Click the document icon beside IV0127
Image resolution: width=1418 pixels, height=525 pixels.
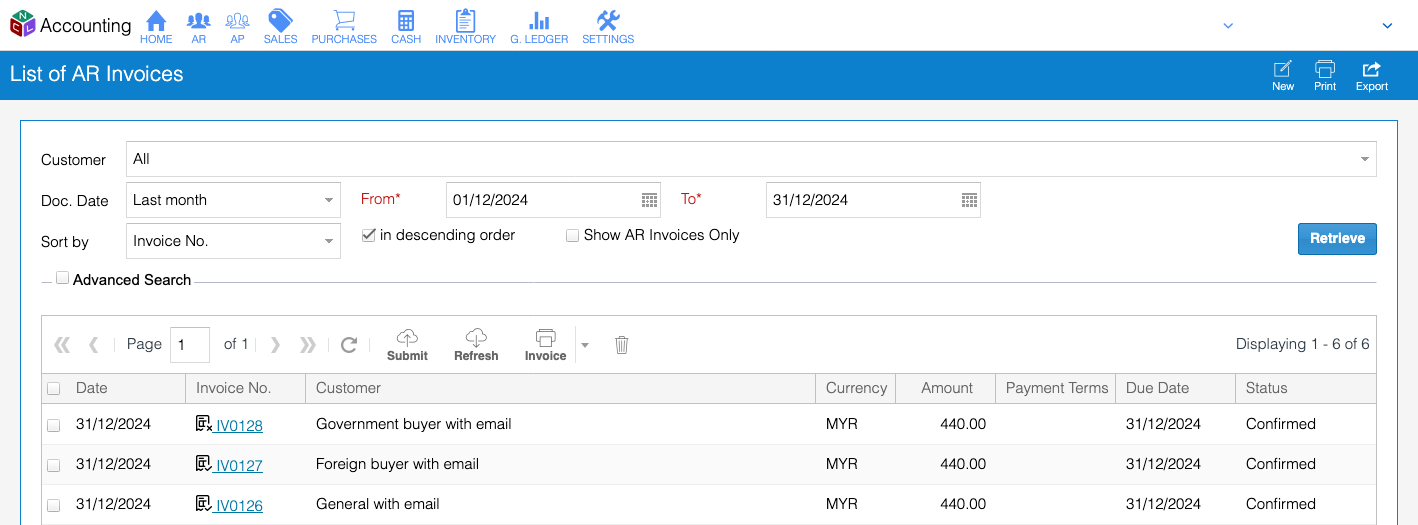pyautogui.click(x=204, y=464)
